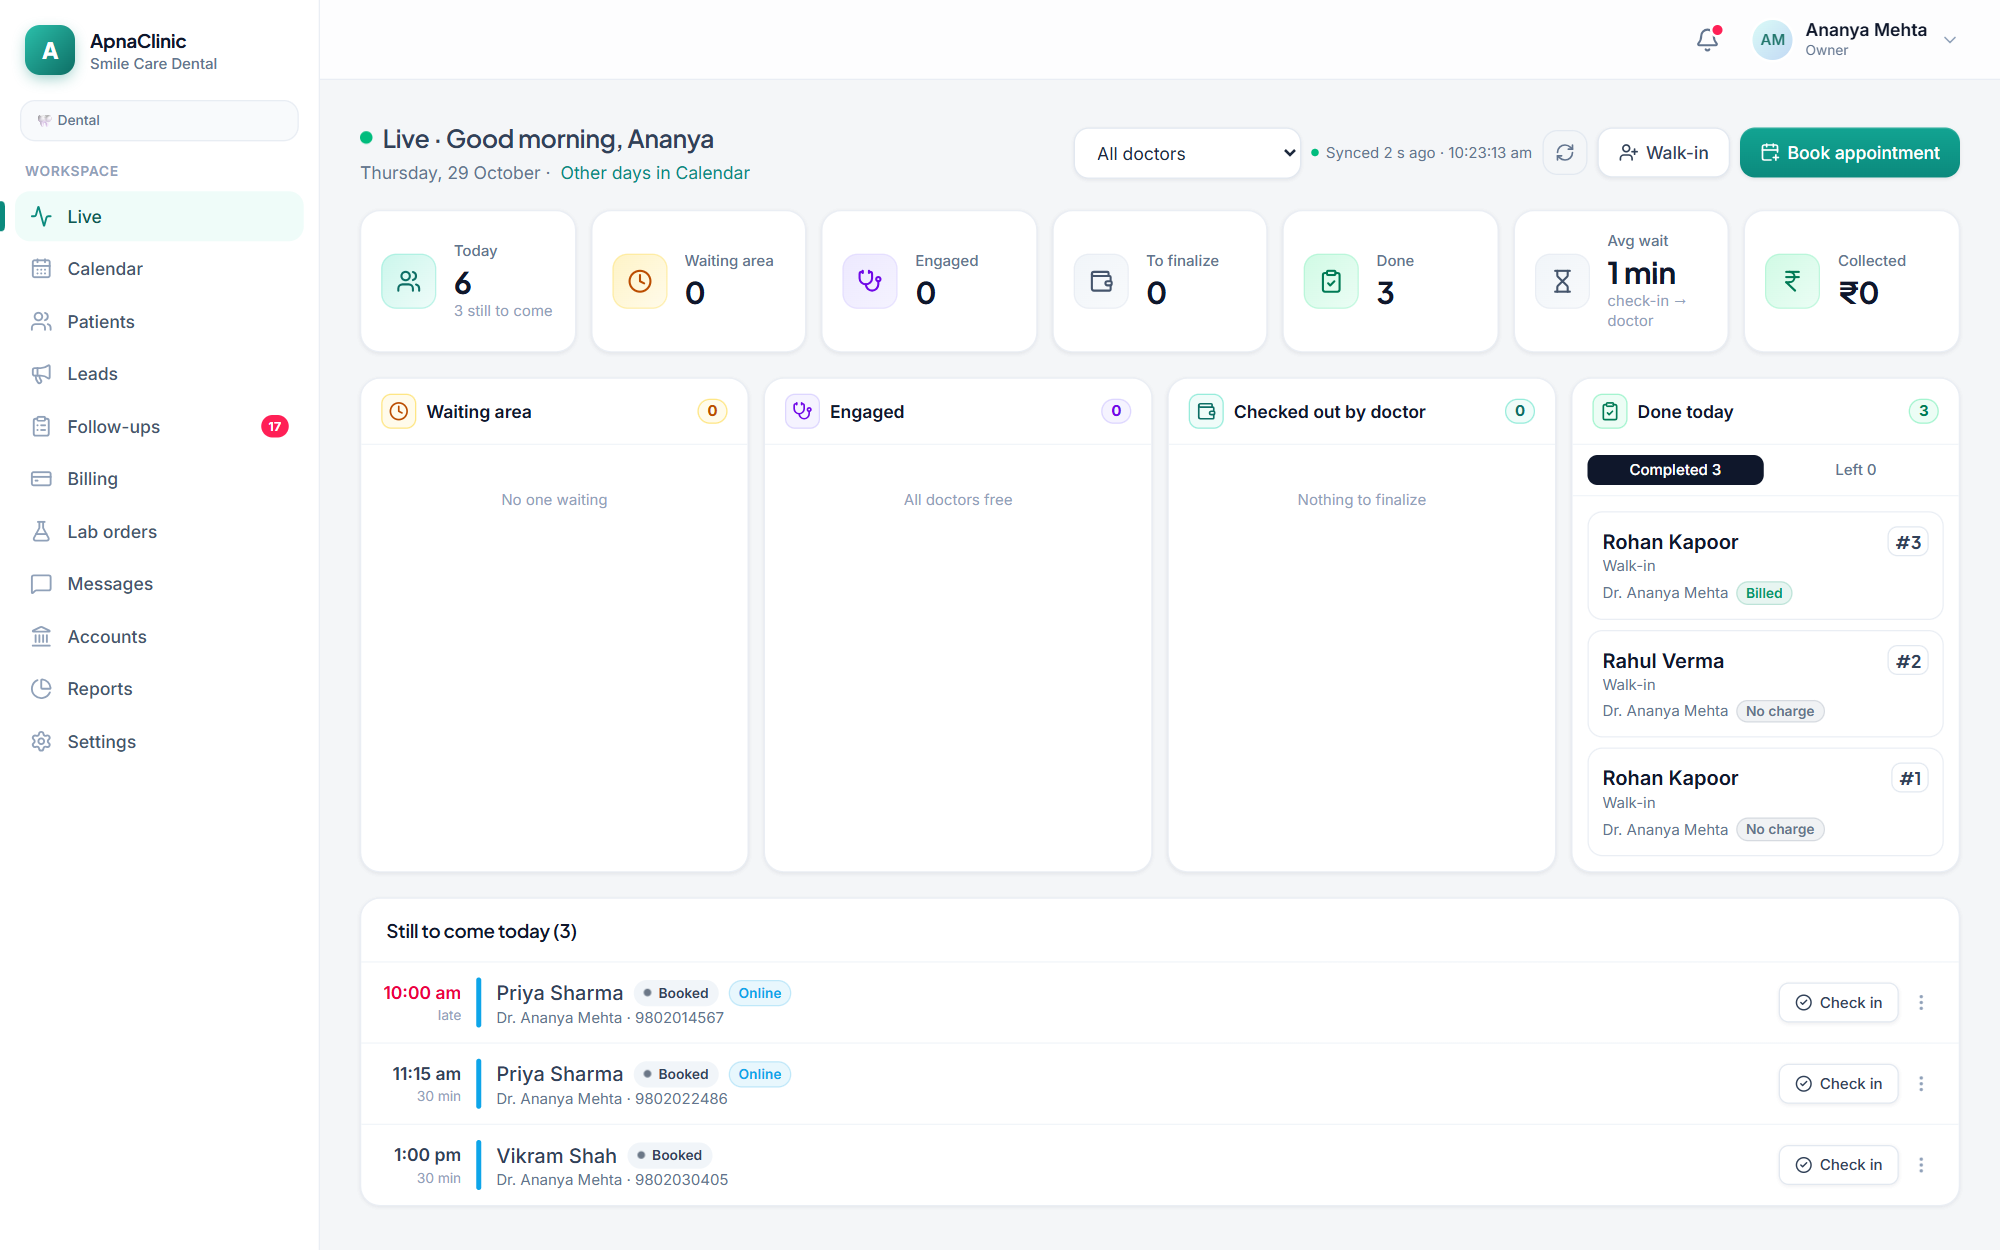Open the Dental specialty selector
The height and width of the screenshot is (1250, 2000).
click(x=159, y=120)
